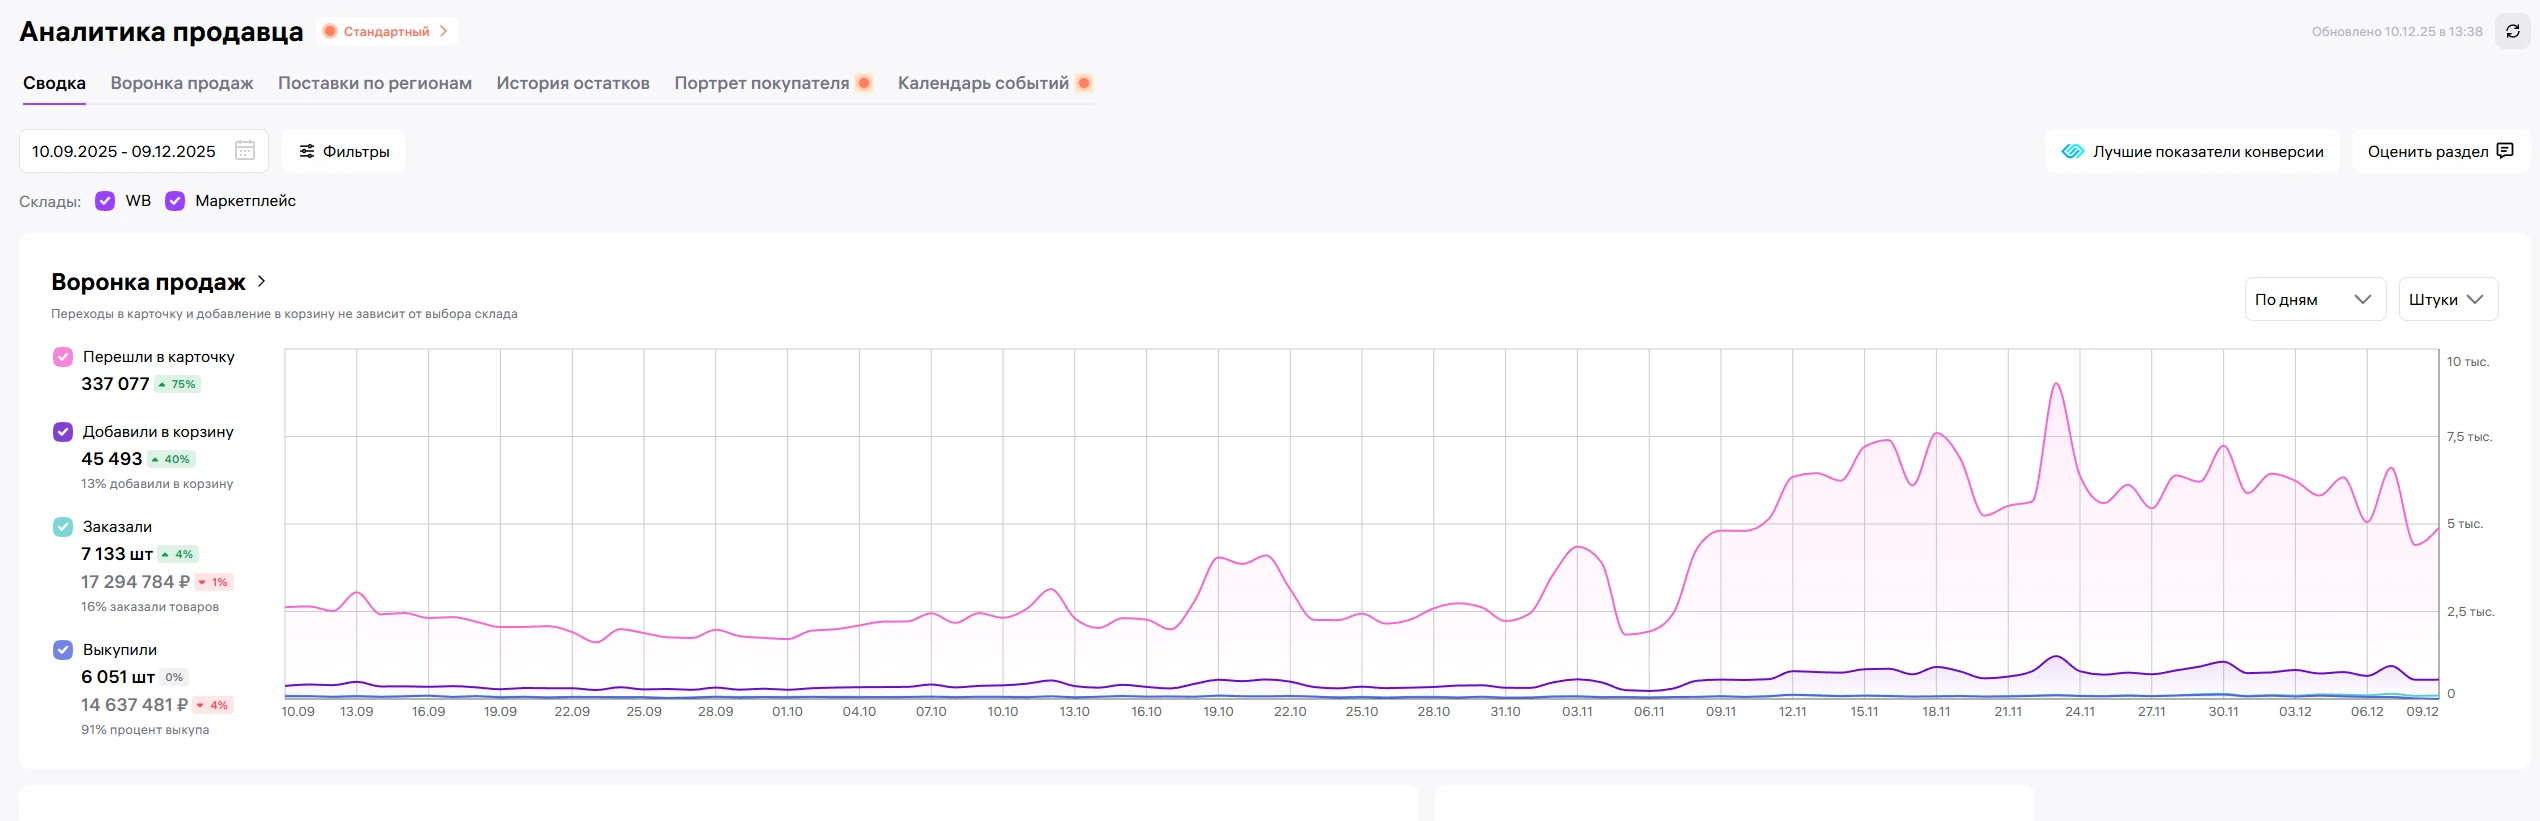The image size is (2540, 821).
Task: Click the date range input field
Action: pyautogui.click(x=124, y=152)
